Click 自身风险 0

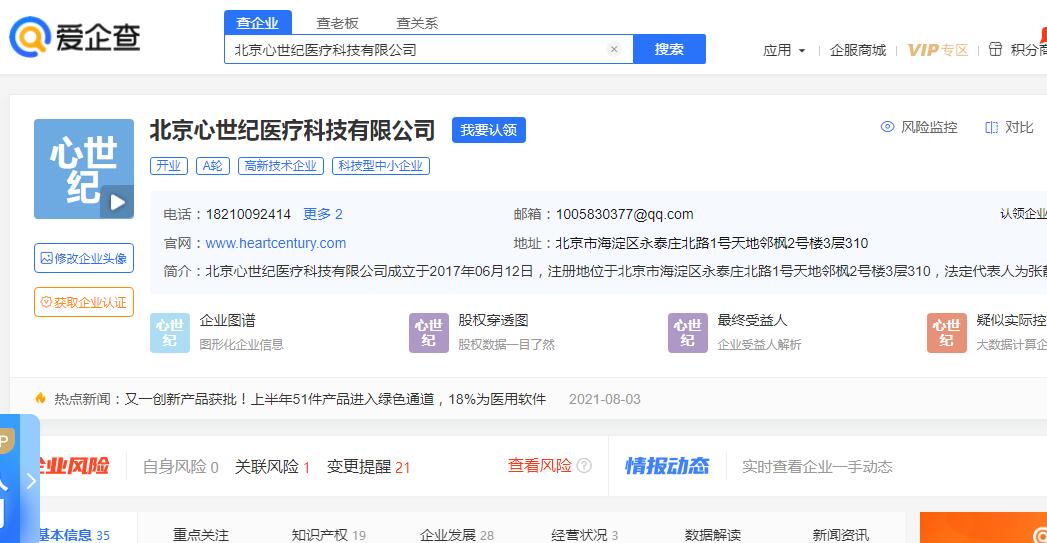[x=180, y=466]
